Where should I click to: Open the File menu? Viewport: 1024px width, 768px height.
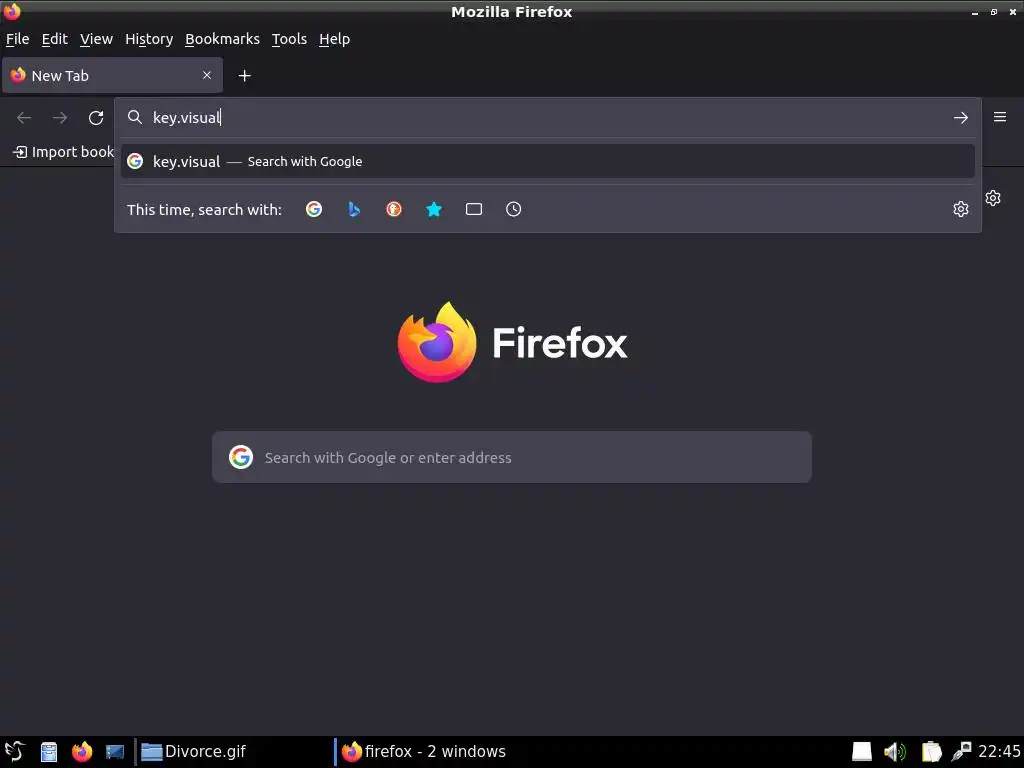coord(18,39)
